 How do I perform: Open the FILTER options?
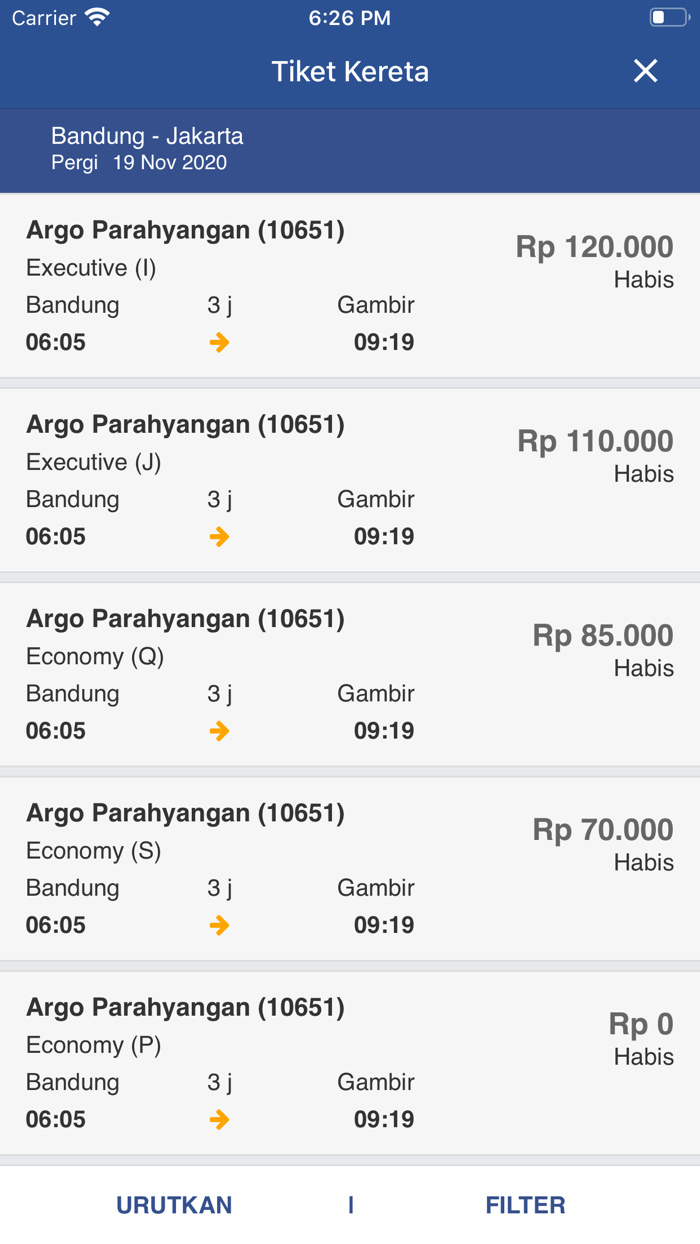point(524,1205)
